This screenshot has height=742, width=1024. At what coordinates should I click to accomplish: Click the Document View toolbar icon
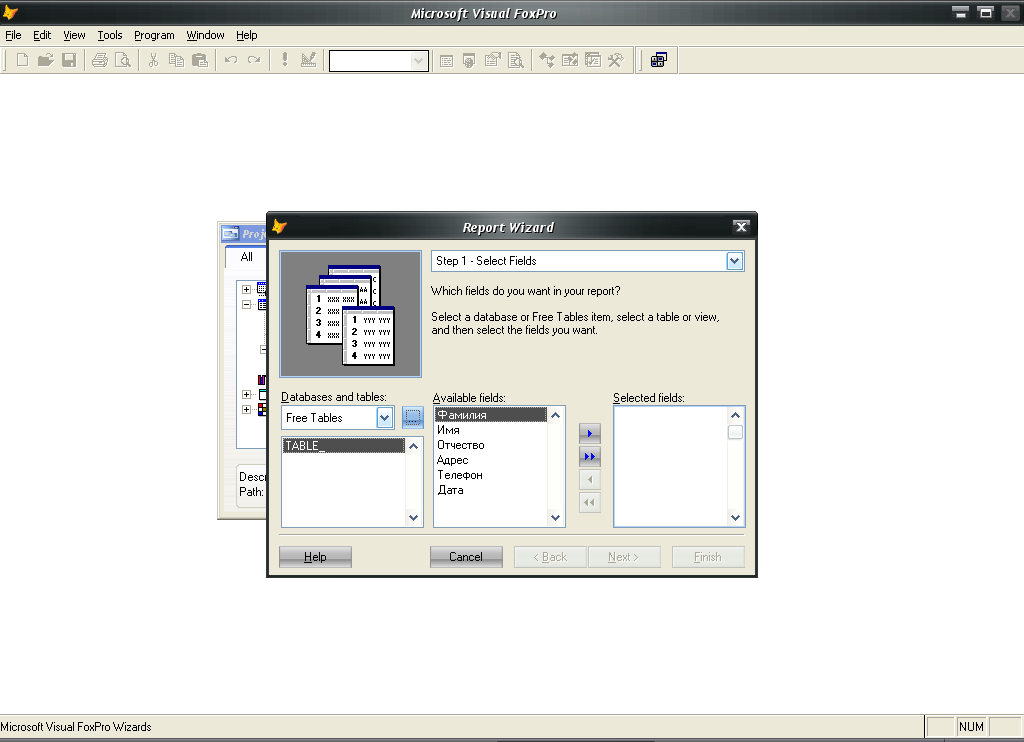click(516, 61)
